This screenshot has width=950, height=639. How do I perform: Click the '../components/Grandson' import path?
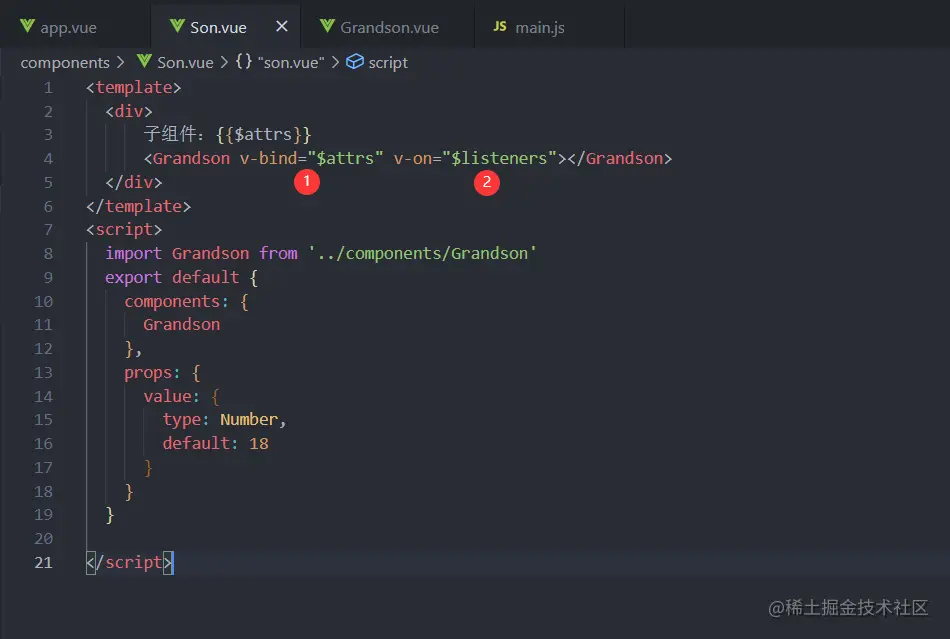click(422, 253)
